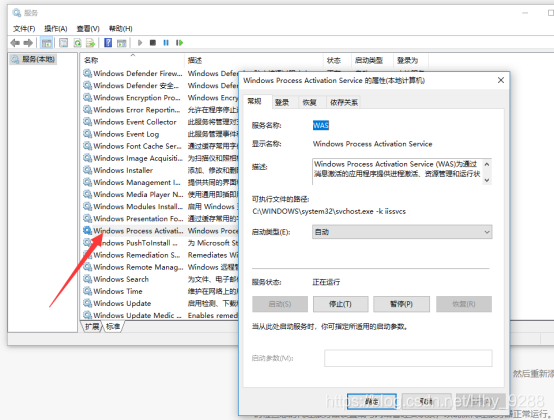Sort services by the 状态 column header

(337, 60)
